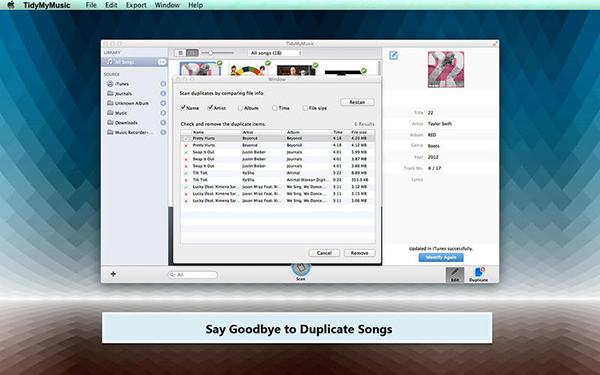The image size is (600, 375).
Task: Enable the File size comparison checkbox
Action: point(305,108)
